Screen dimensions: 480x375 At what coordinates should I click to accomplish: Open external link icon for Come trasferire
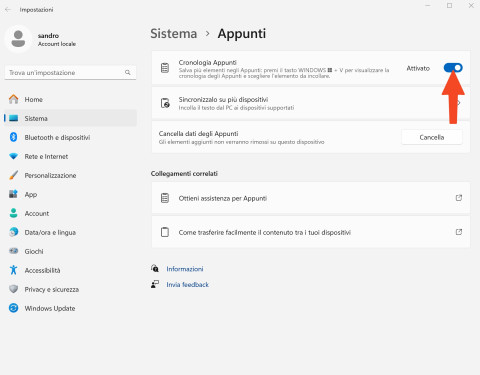[x=459, y=232]
